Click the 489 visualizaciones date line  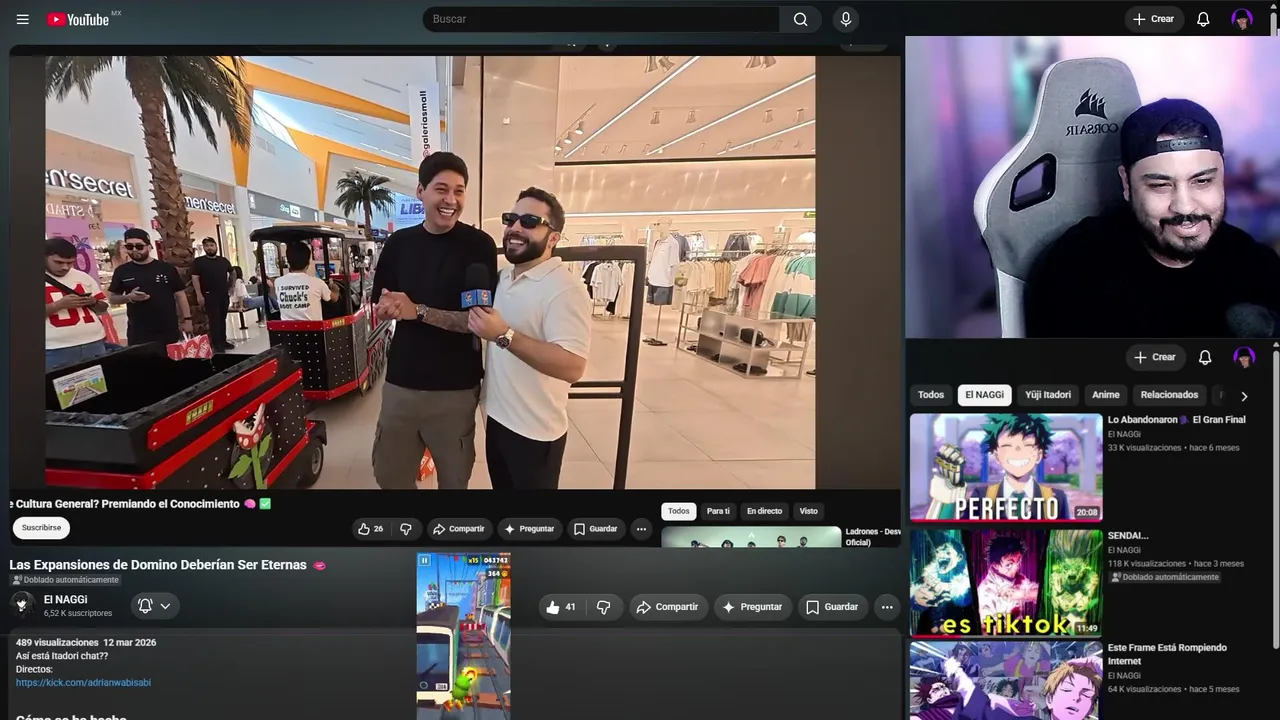click(x=86, y=642)
